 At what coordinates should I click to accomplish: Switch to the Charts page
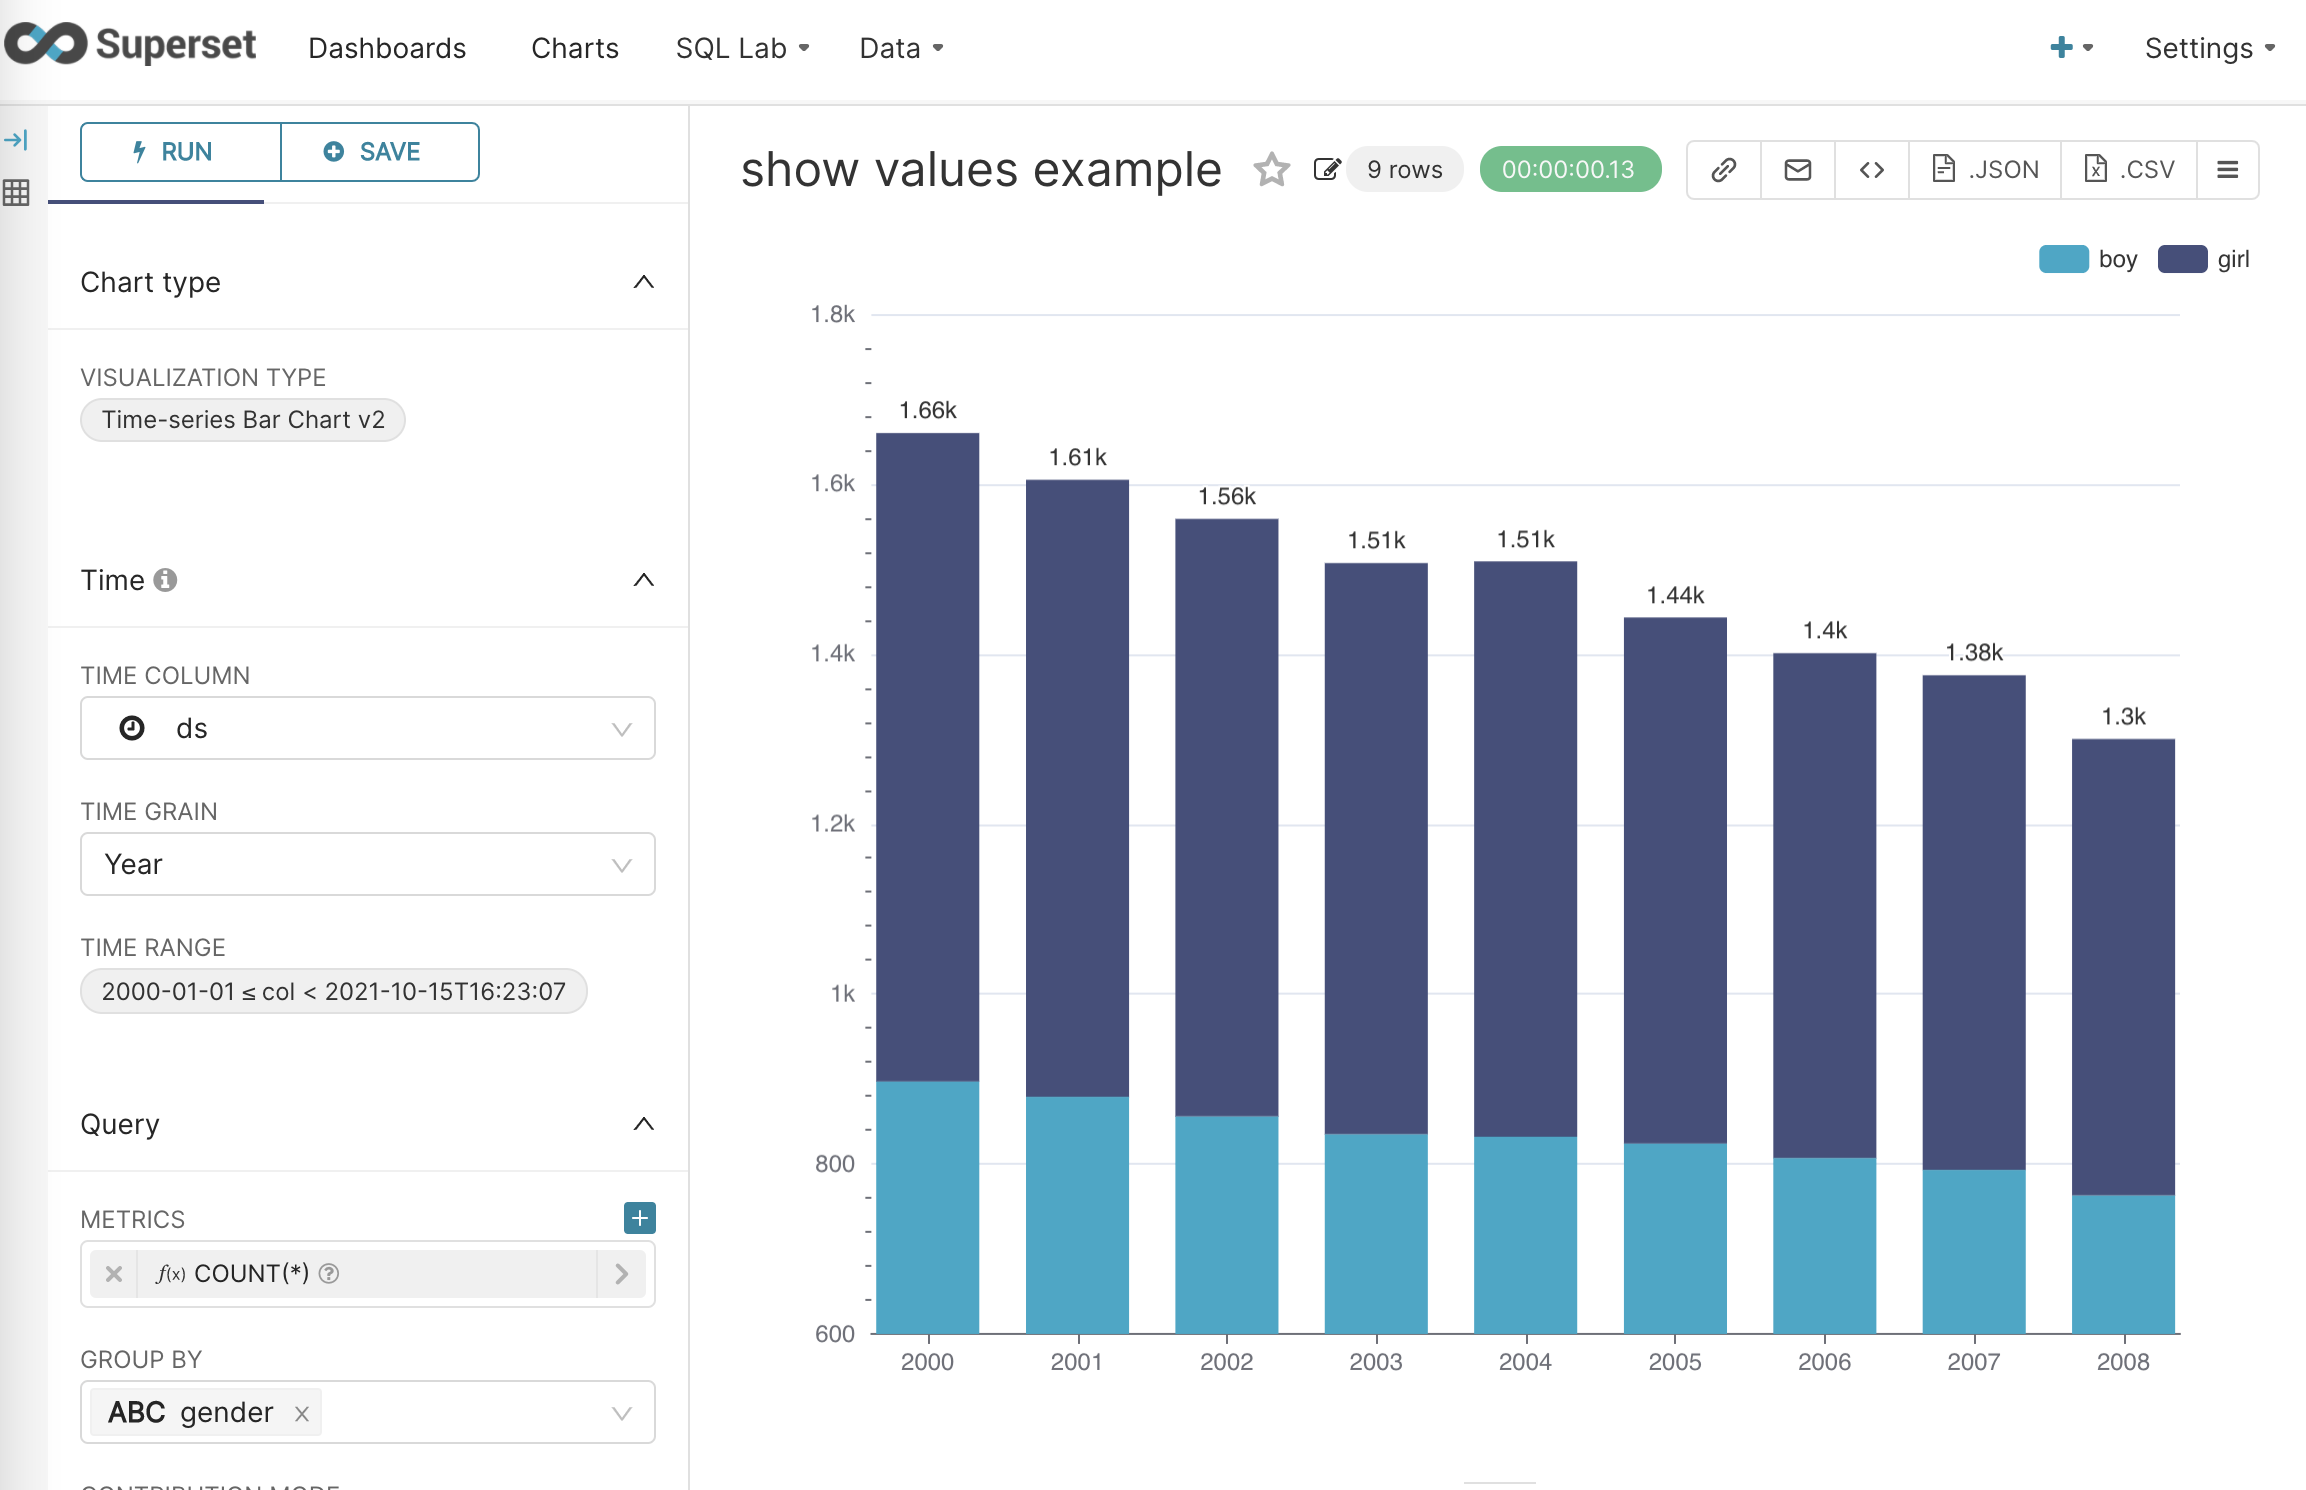tap(574, 47)
